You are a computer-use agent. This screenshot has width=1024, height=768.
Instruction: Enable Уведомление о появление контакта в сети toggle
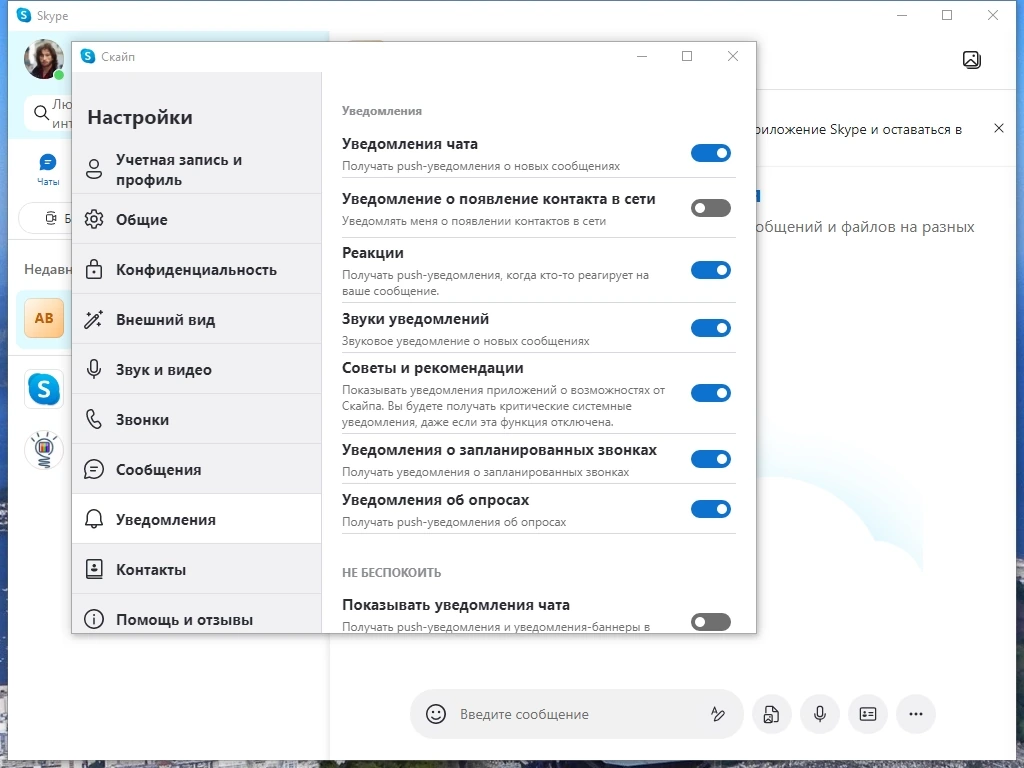(x=711, y=208)
